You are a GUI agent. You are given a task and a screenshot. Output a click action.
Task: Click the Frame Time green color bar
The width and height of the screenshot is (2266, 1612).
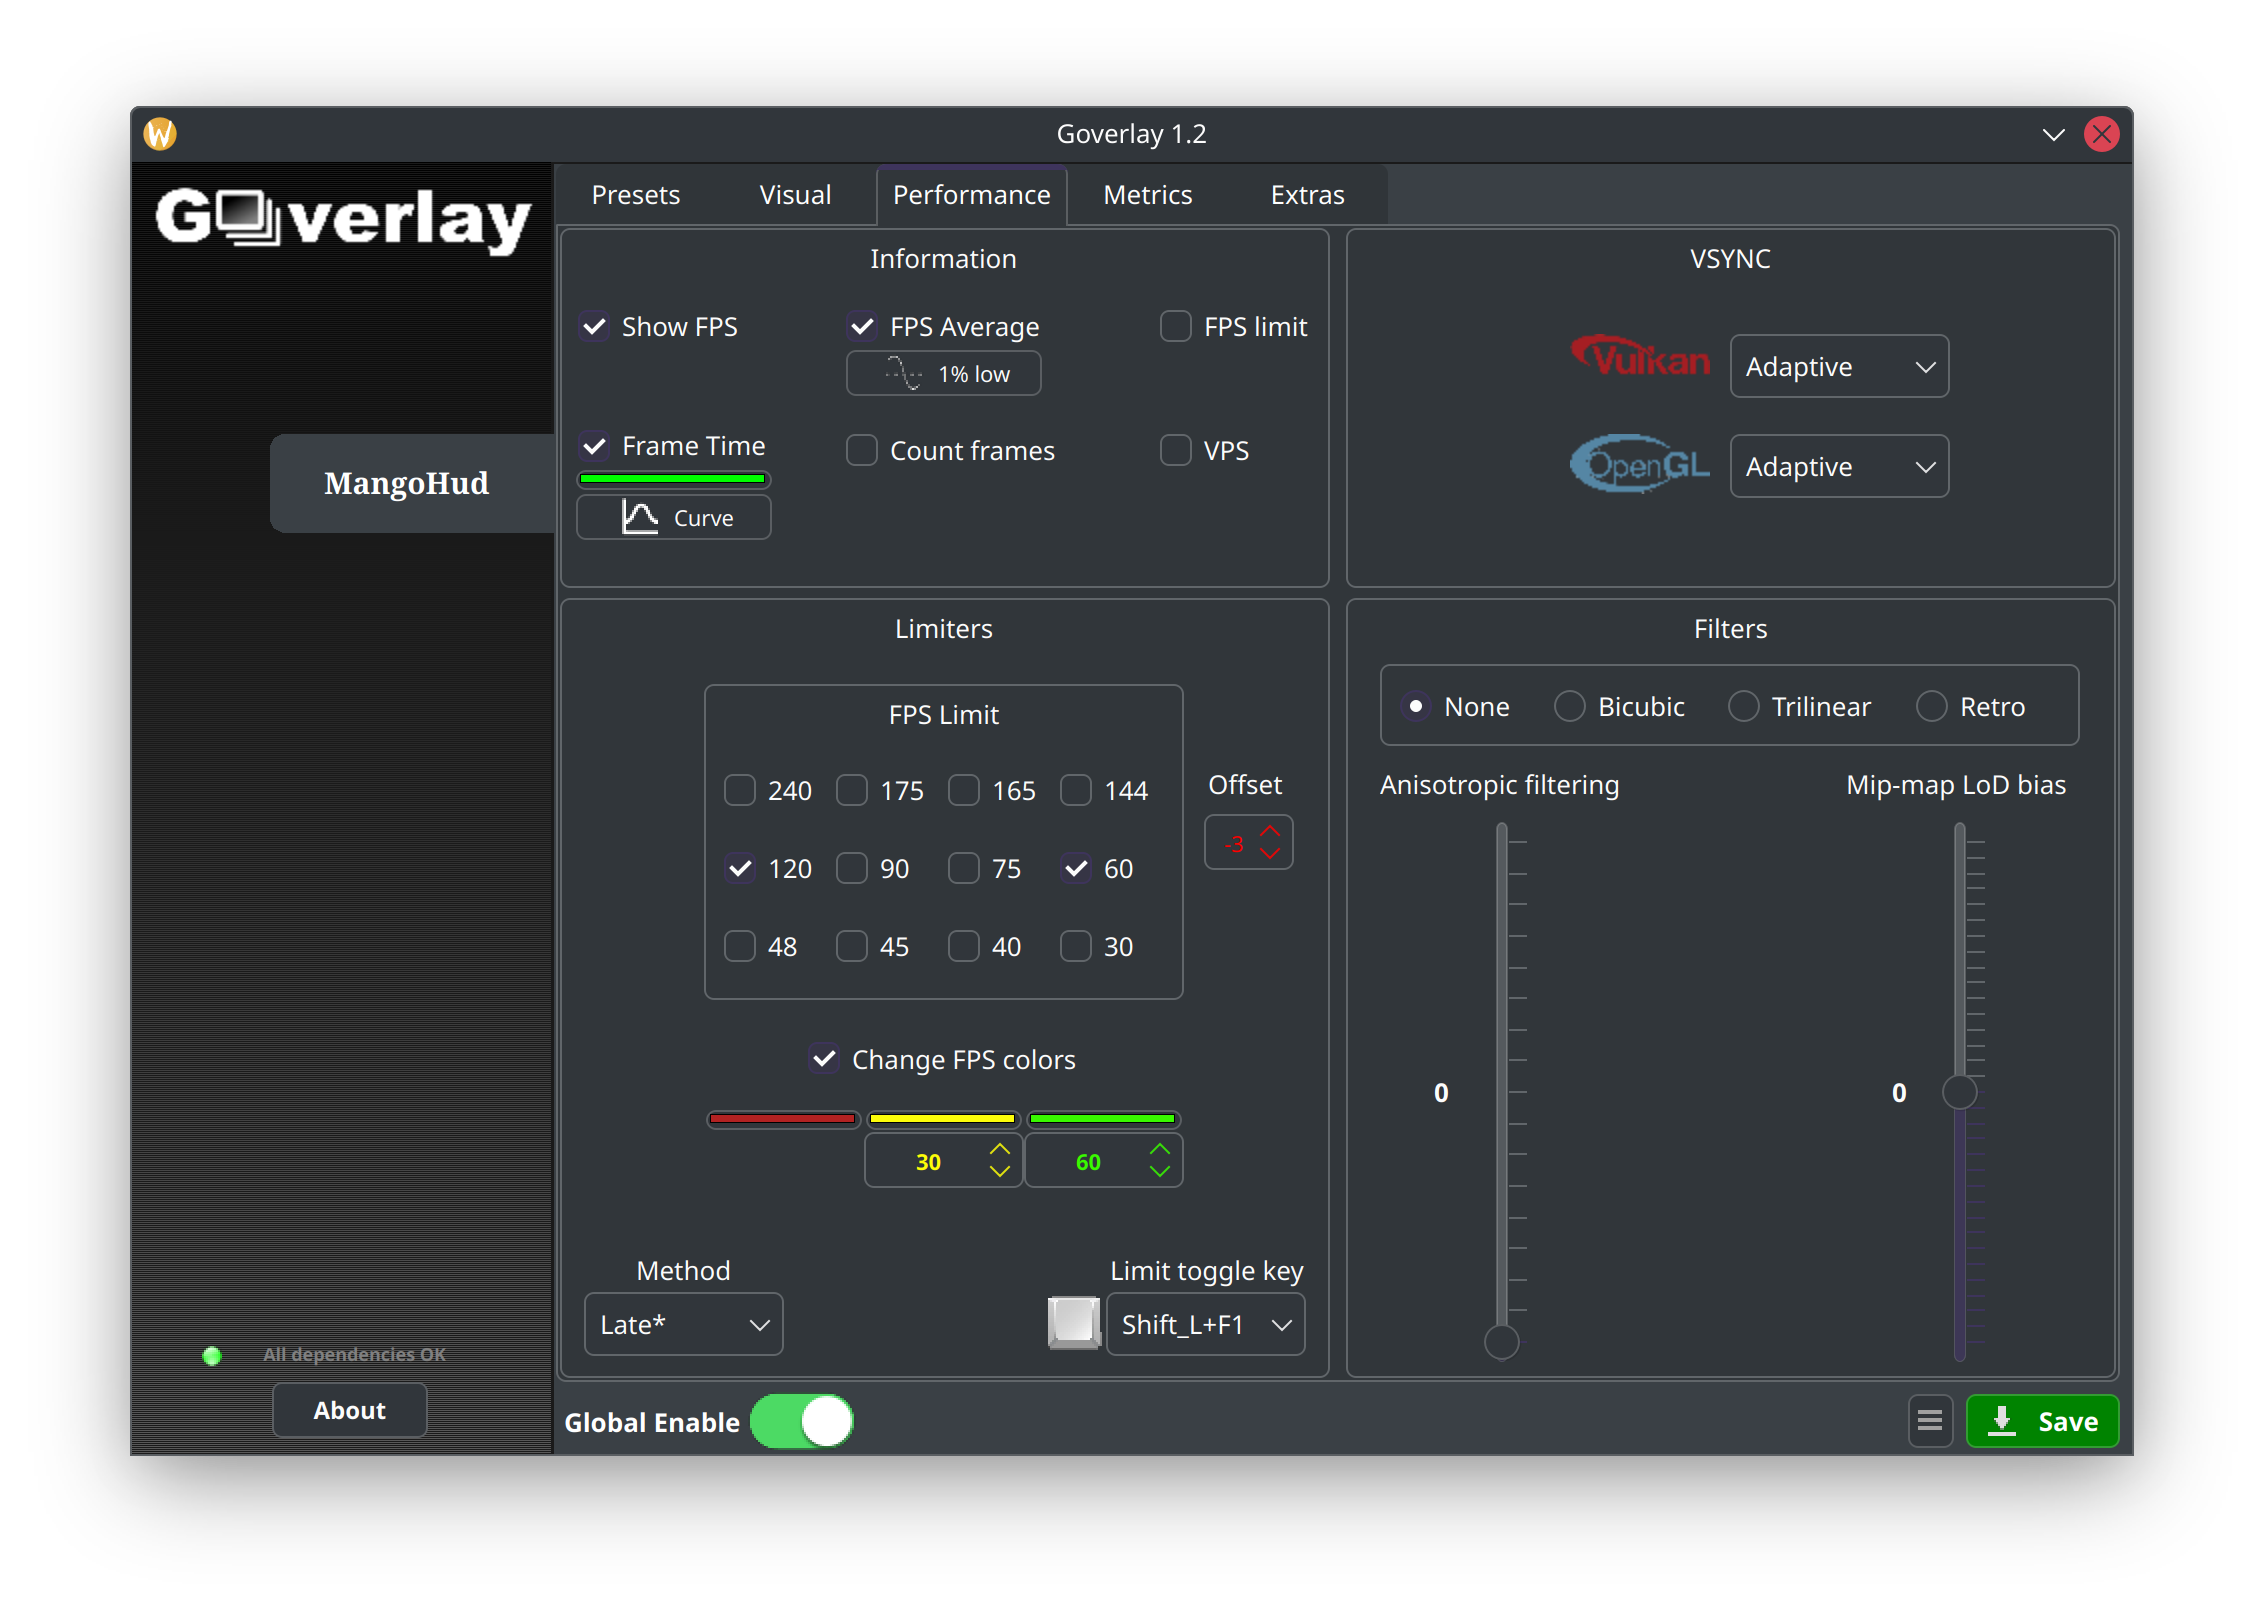pos(673,479)
